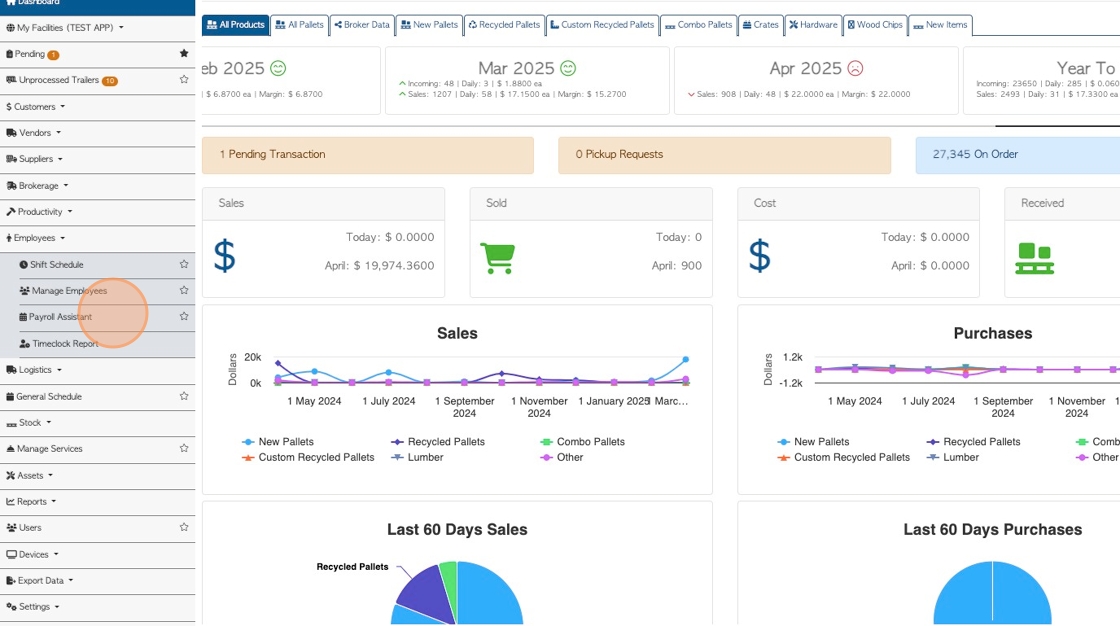1120x626 pixels.
Task: Open the 1 Pending Transaction banner
Action: coord(368,155)
